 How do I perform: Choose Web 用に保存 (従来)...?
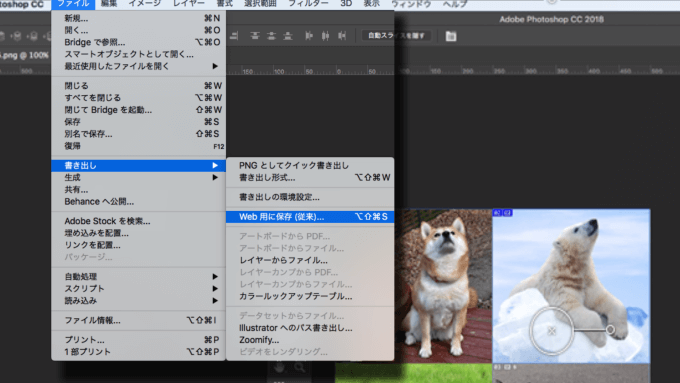tap(310, 217)
